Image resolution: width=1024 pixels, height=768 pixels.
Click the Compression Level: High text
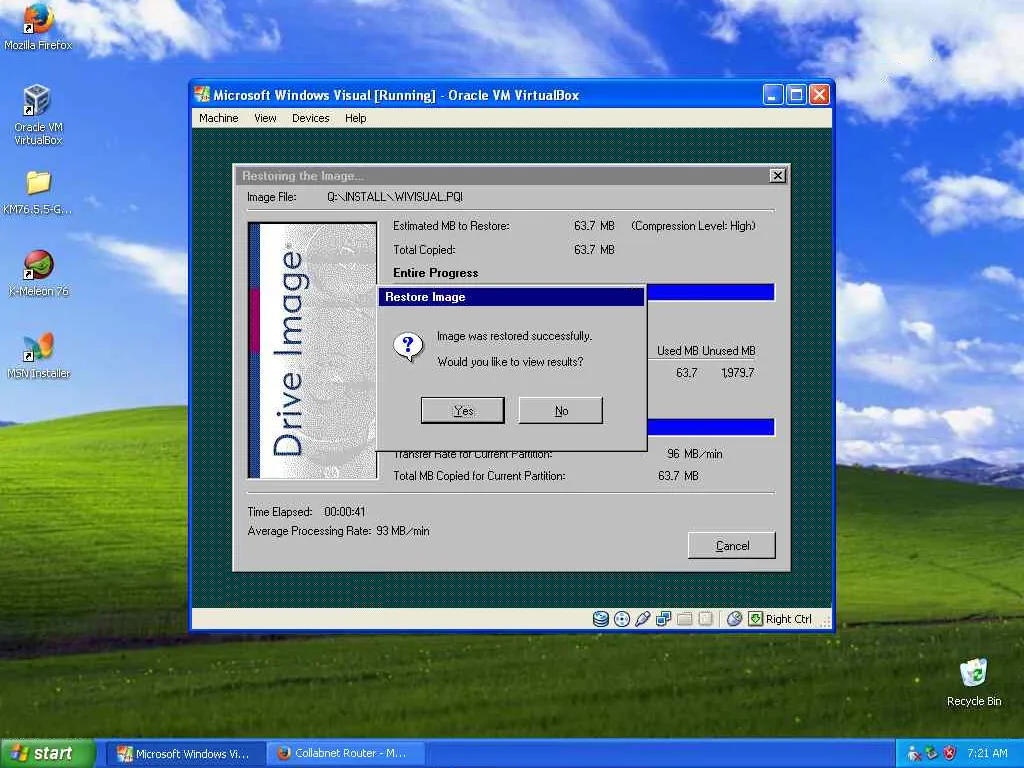tap(693, 226)
